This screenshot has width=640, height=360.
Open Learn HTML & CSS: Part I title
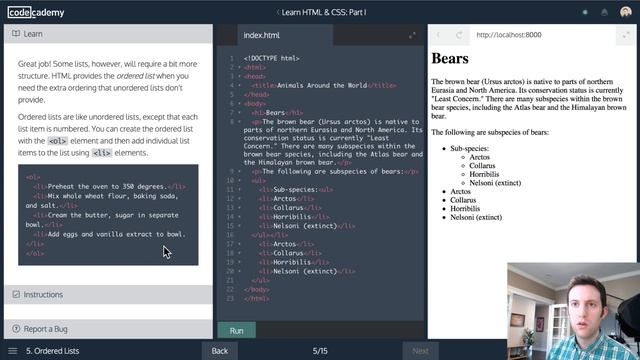pos(324,12)
